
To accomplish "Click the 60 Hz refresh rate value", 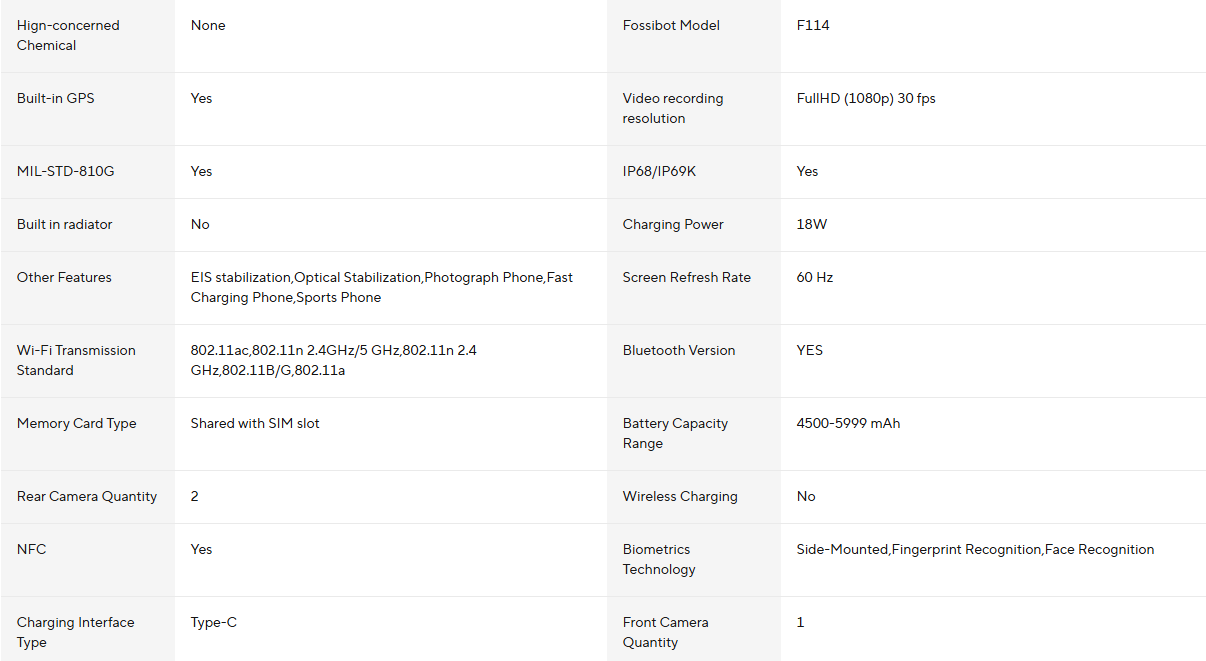I will click(815, 278).
